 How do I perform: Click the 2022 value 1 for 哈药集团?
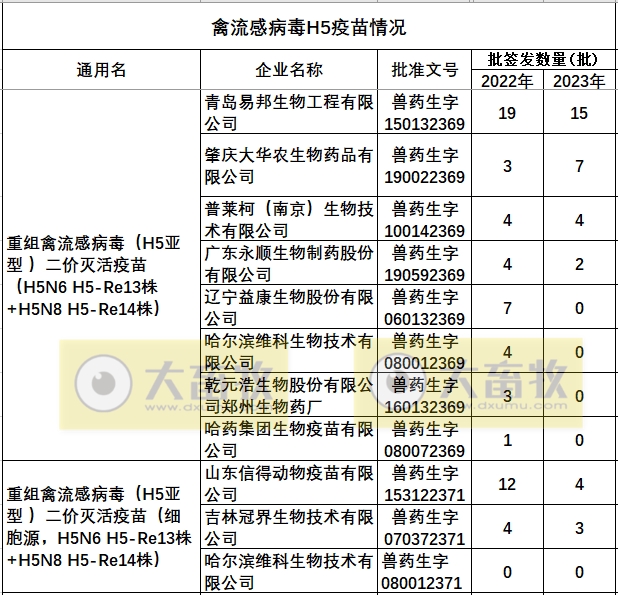coord(507,440)
